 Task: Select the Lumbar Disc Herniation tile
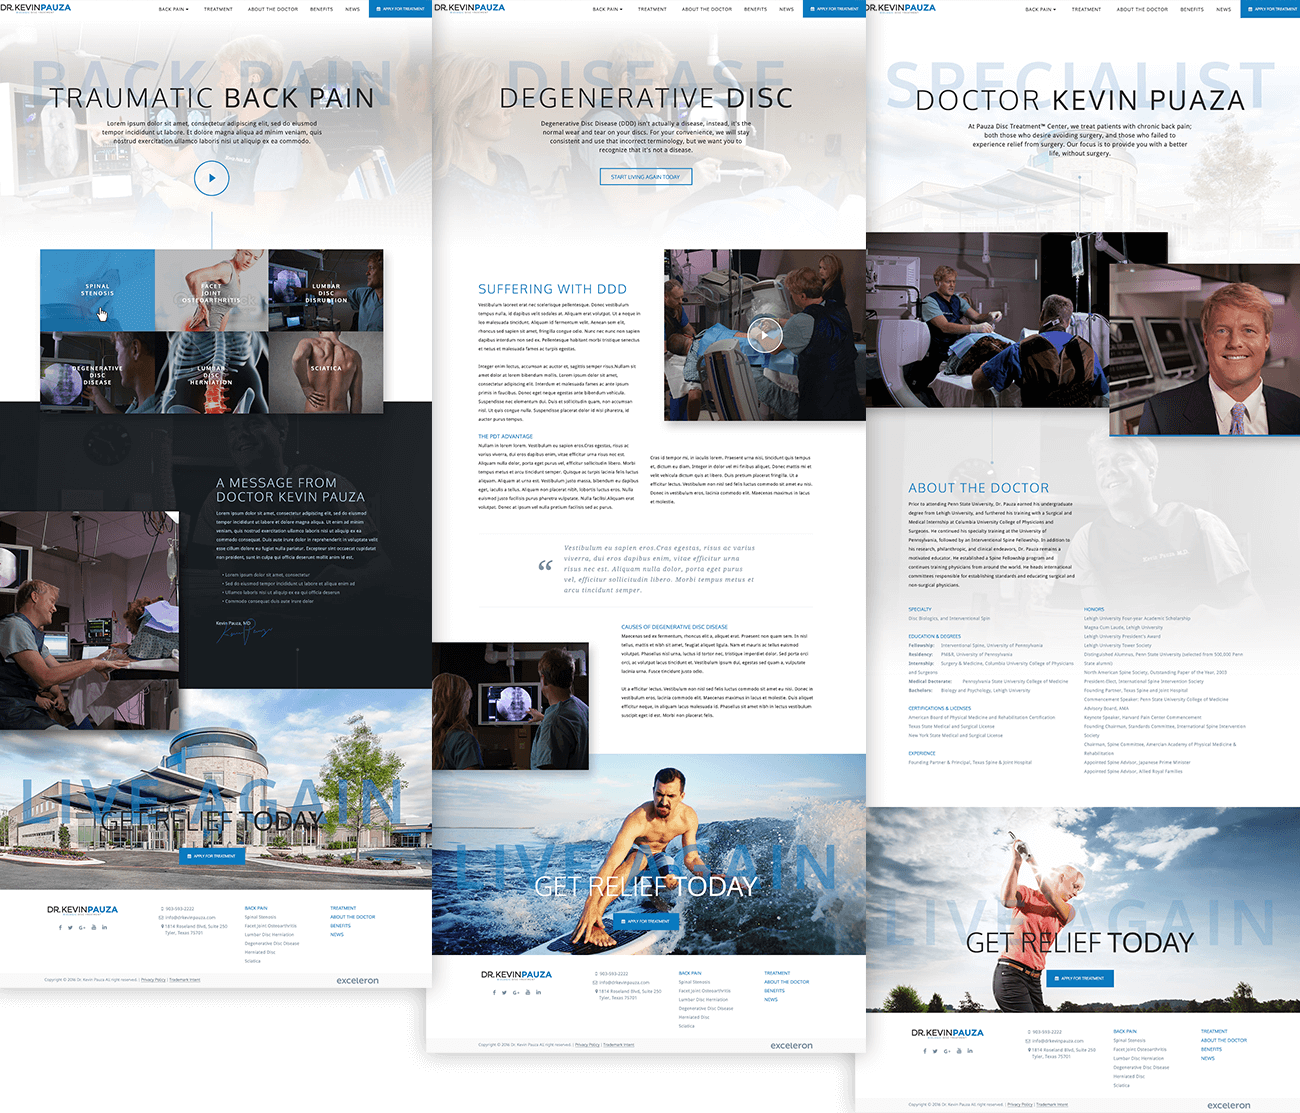(x=212, y=372)
